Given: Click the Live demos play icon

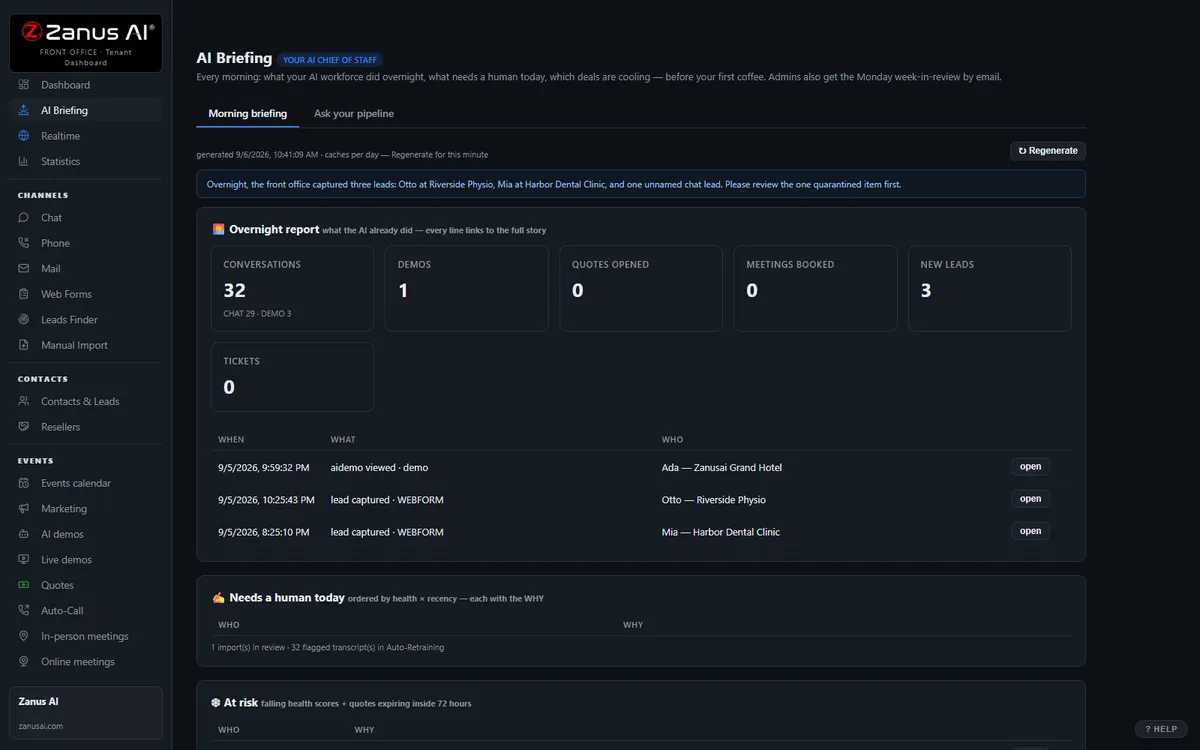Looking at the screenshot, I should click(x=24, y=559).
